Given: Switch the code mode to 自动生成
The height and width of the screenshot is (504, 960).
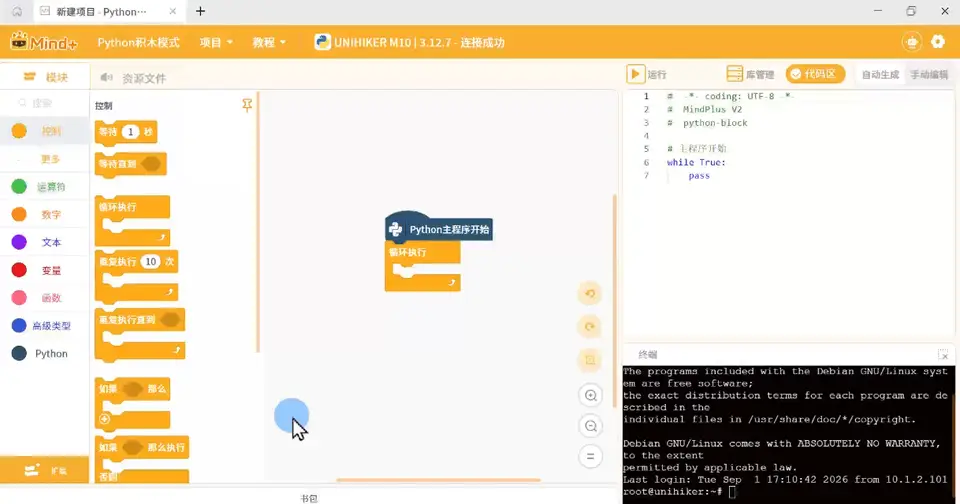Looking at the screenshot, I should click(880, 75).
